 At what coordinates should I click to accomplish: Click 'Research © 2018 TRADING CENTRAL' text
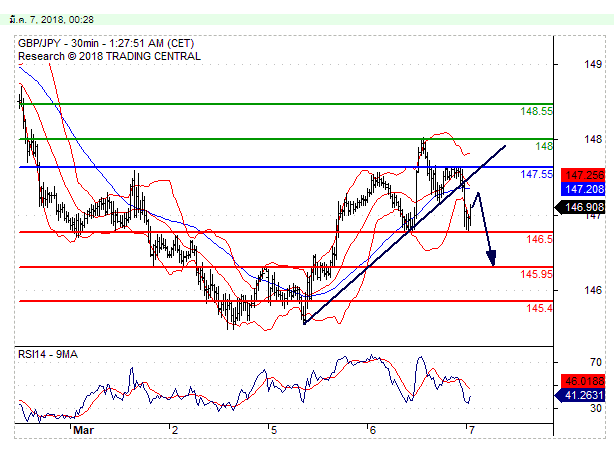[x=109, y=56]
